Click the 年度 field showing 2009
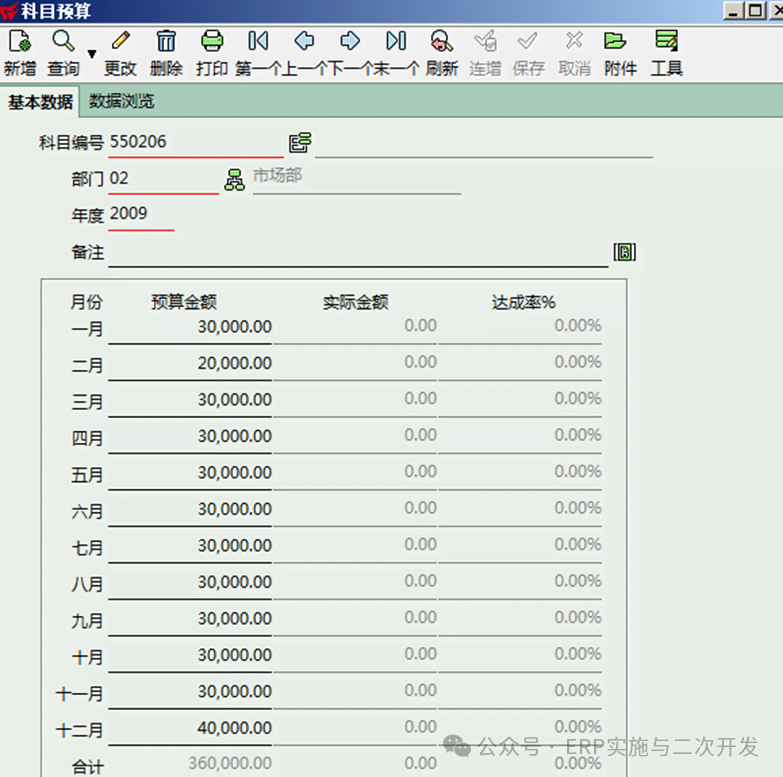This screenshot has width=783, height=777. coord(141,214)
